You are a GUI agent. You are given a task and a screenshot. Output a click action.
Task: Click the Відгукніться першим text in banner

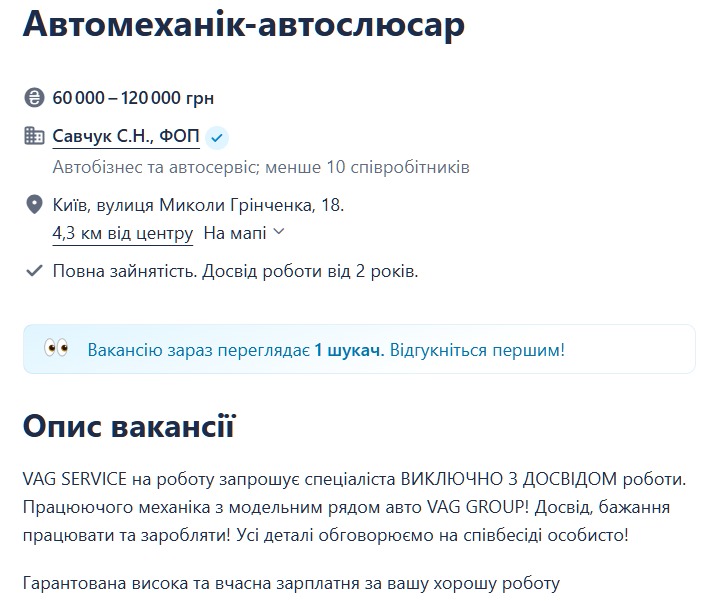tap(476, 350)
